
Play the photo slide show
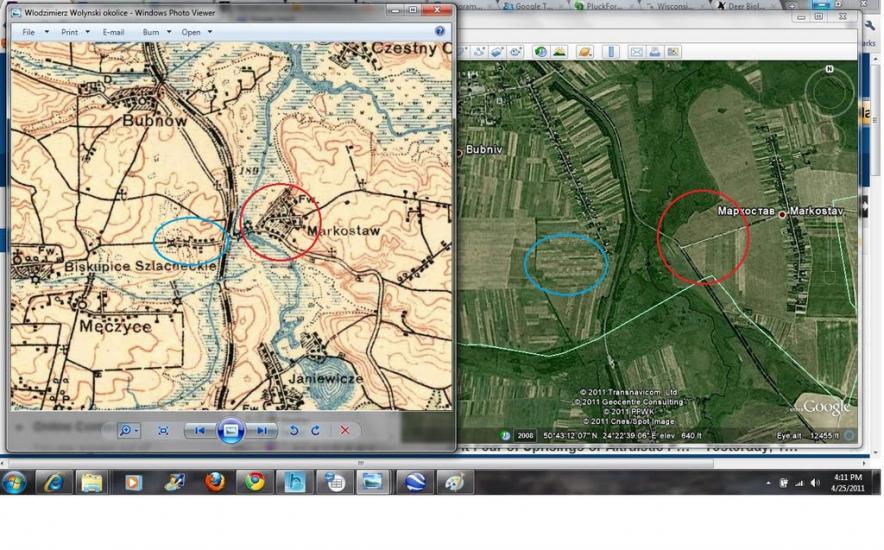pyautogui.click(x=230, y=430)
